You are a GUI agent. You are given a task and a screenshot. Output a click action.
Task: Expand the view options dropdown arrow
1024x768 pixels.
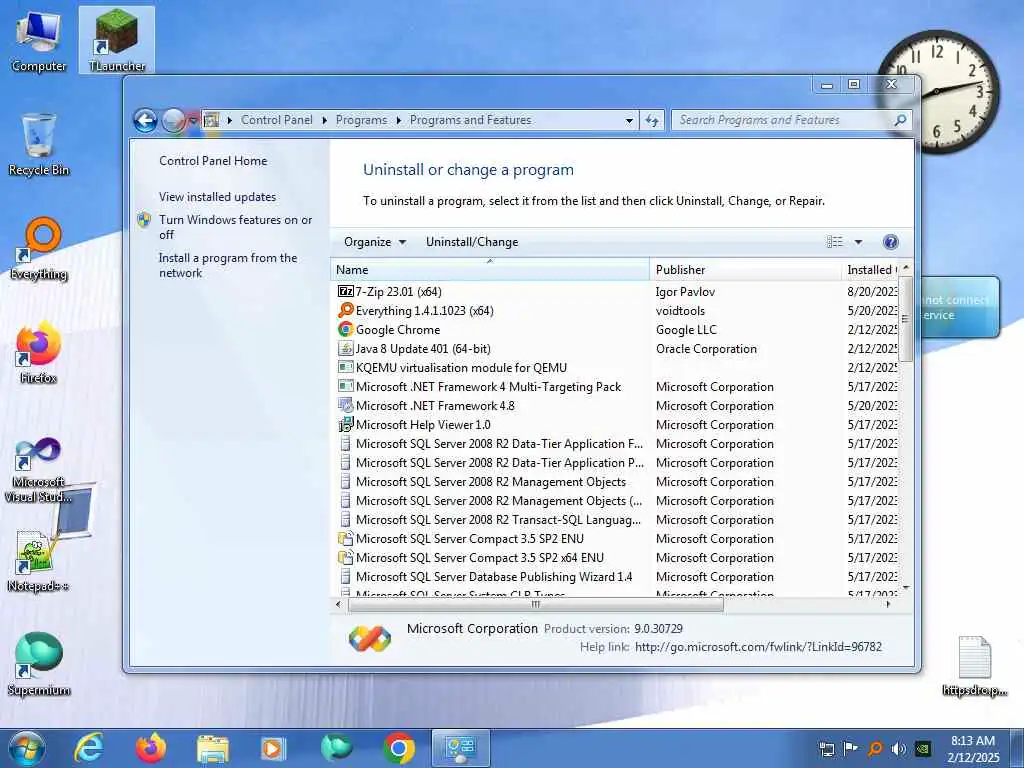[859, 242]
